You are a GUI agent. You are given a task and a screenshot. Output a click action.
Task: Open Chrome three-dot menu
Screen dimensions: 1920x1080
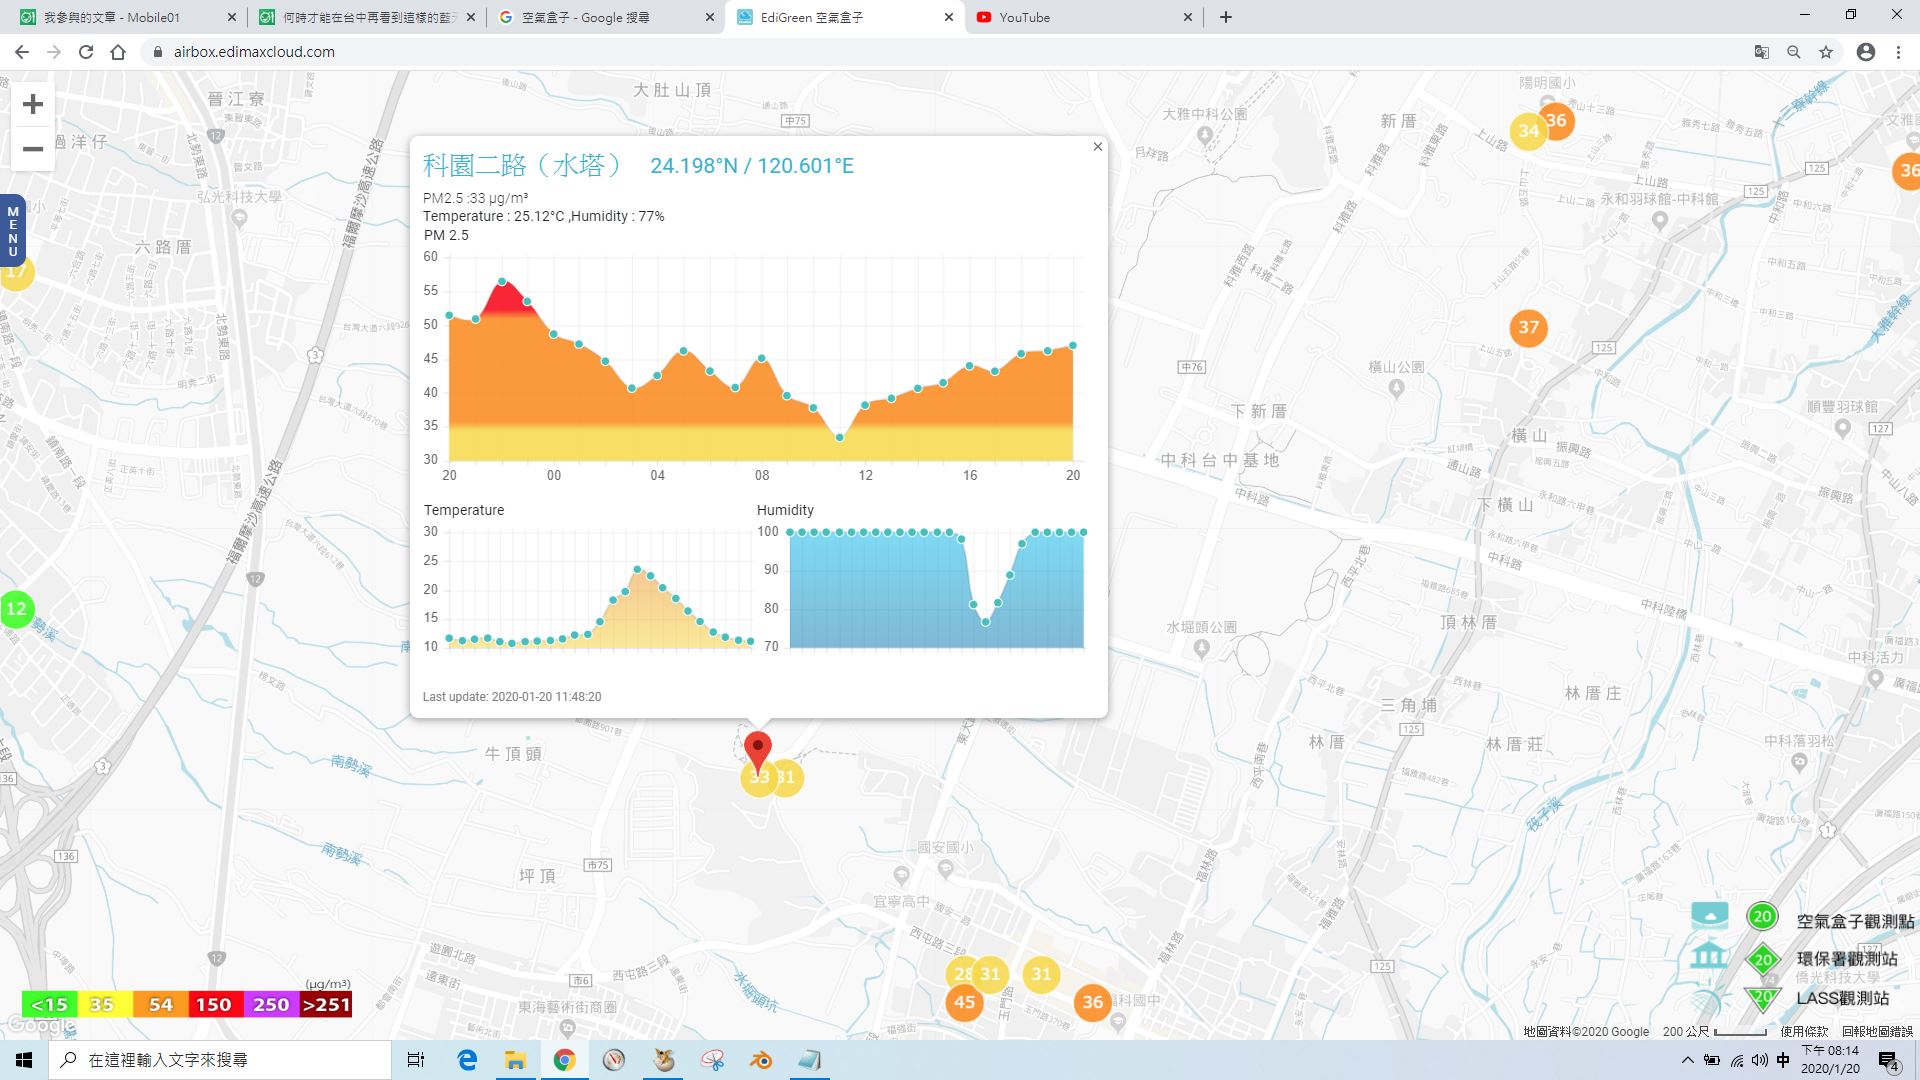[x=1898, y=52]
